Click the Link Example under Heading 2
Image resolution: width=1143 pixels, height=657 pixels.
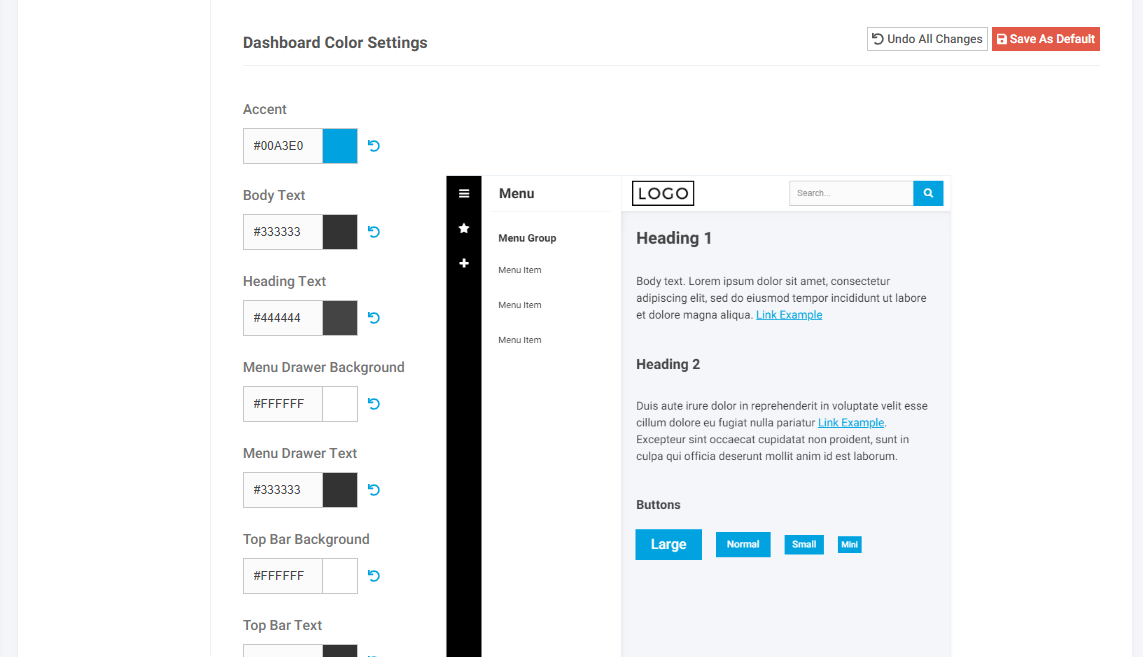click(851, 423)
